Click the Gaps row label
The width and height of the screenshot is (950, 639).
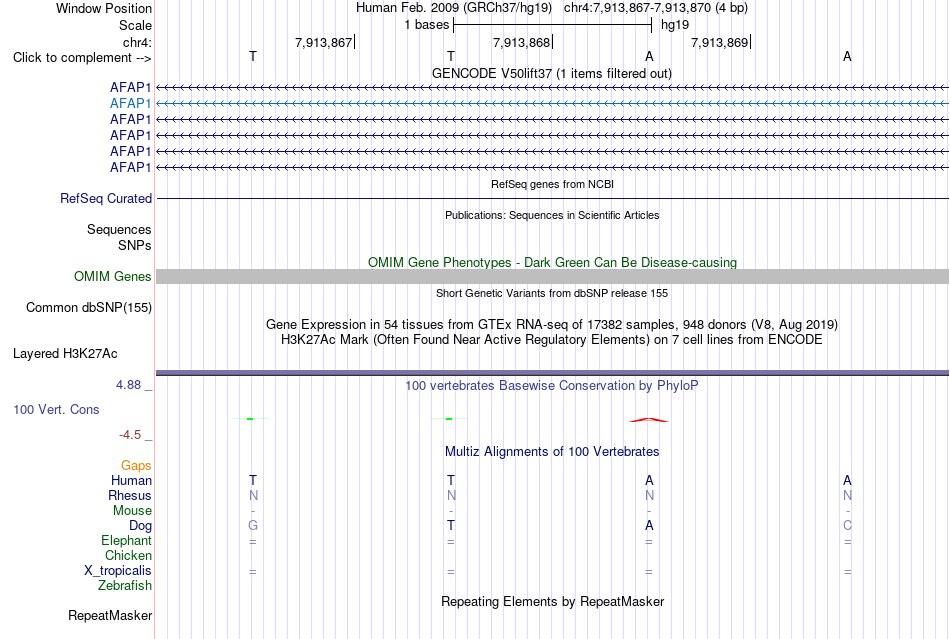136,466
